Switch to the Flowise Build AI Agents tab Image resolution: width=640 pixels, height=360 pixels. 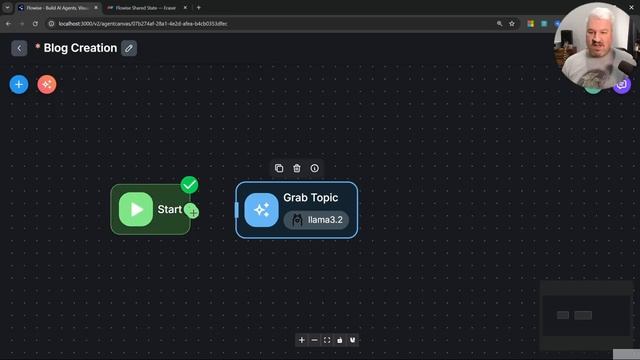pyautogui.click(x=57, y=8)
